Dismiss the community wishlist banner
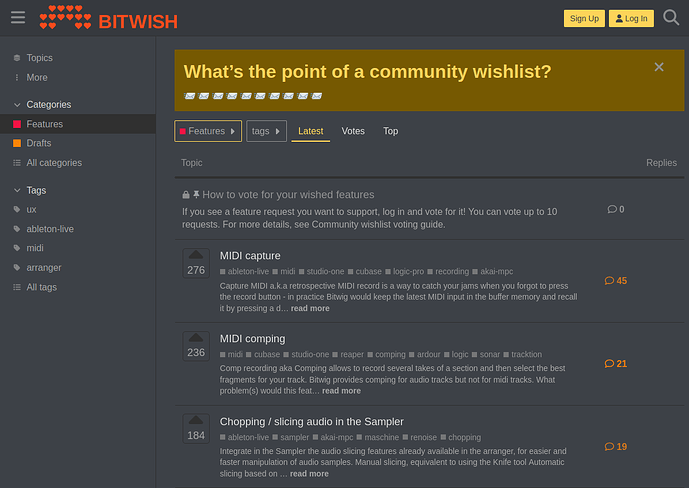689x488 pixels. [x=659, y=67]
